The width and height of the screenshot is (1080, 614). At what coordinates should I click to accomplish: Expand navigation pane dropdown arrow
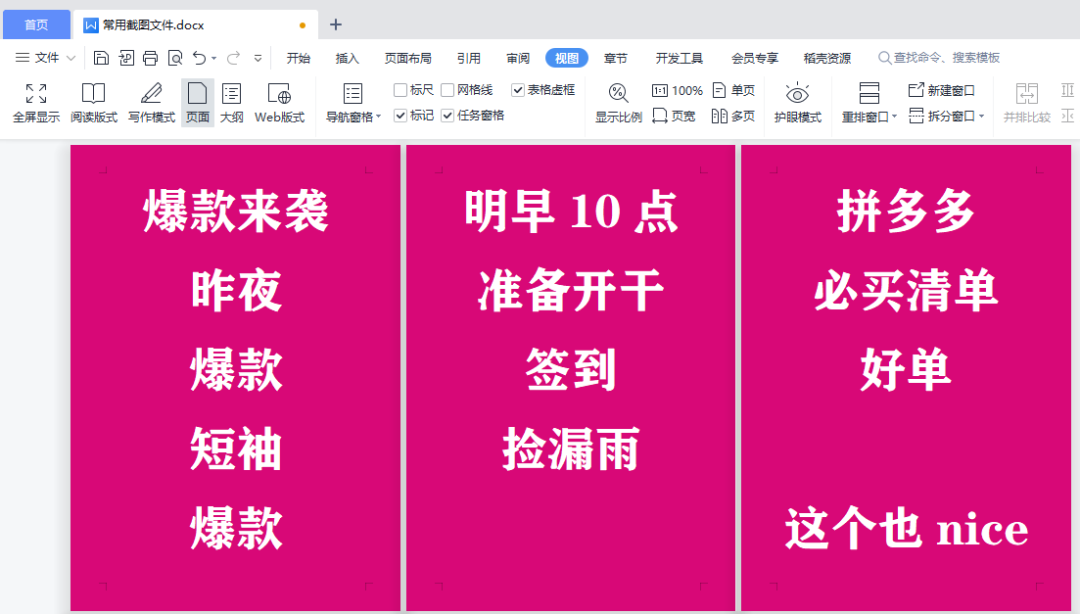[378, 116]
